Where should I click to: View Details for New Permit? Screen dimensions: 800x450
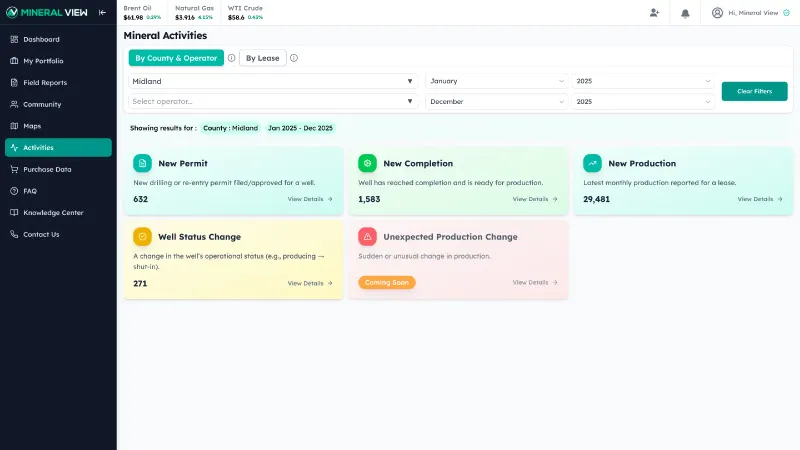click(310, 199)
